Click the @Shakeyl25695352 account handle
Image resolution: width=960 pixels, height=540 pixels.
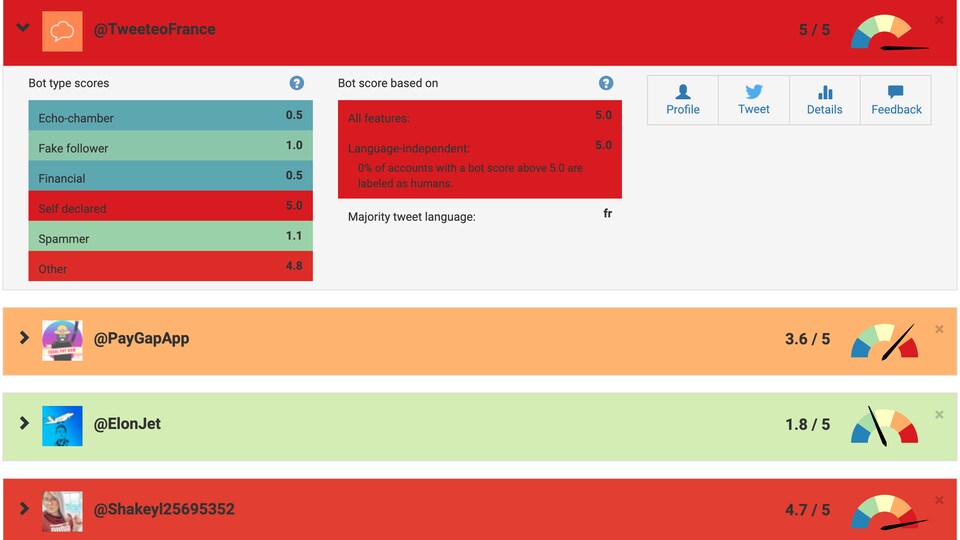tap(163, 509)
